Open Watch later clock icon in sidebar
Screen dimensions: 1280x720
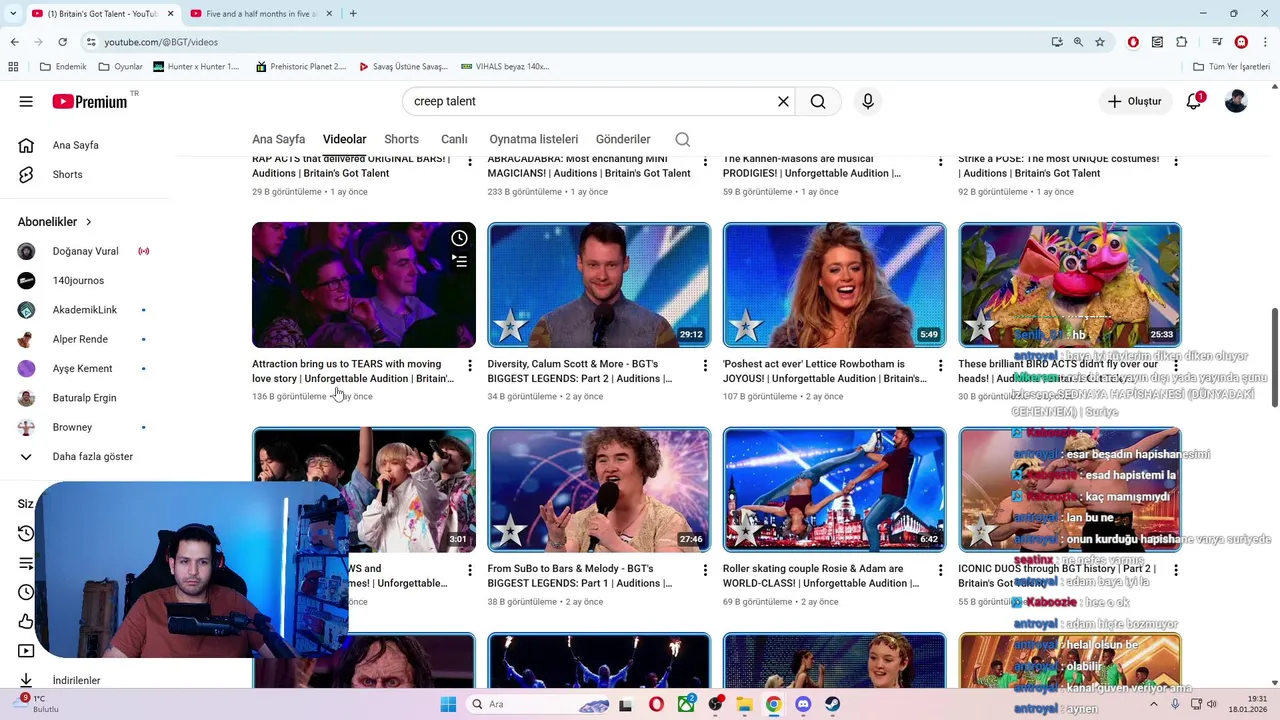tap(26, 592)
